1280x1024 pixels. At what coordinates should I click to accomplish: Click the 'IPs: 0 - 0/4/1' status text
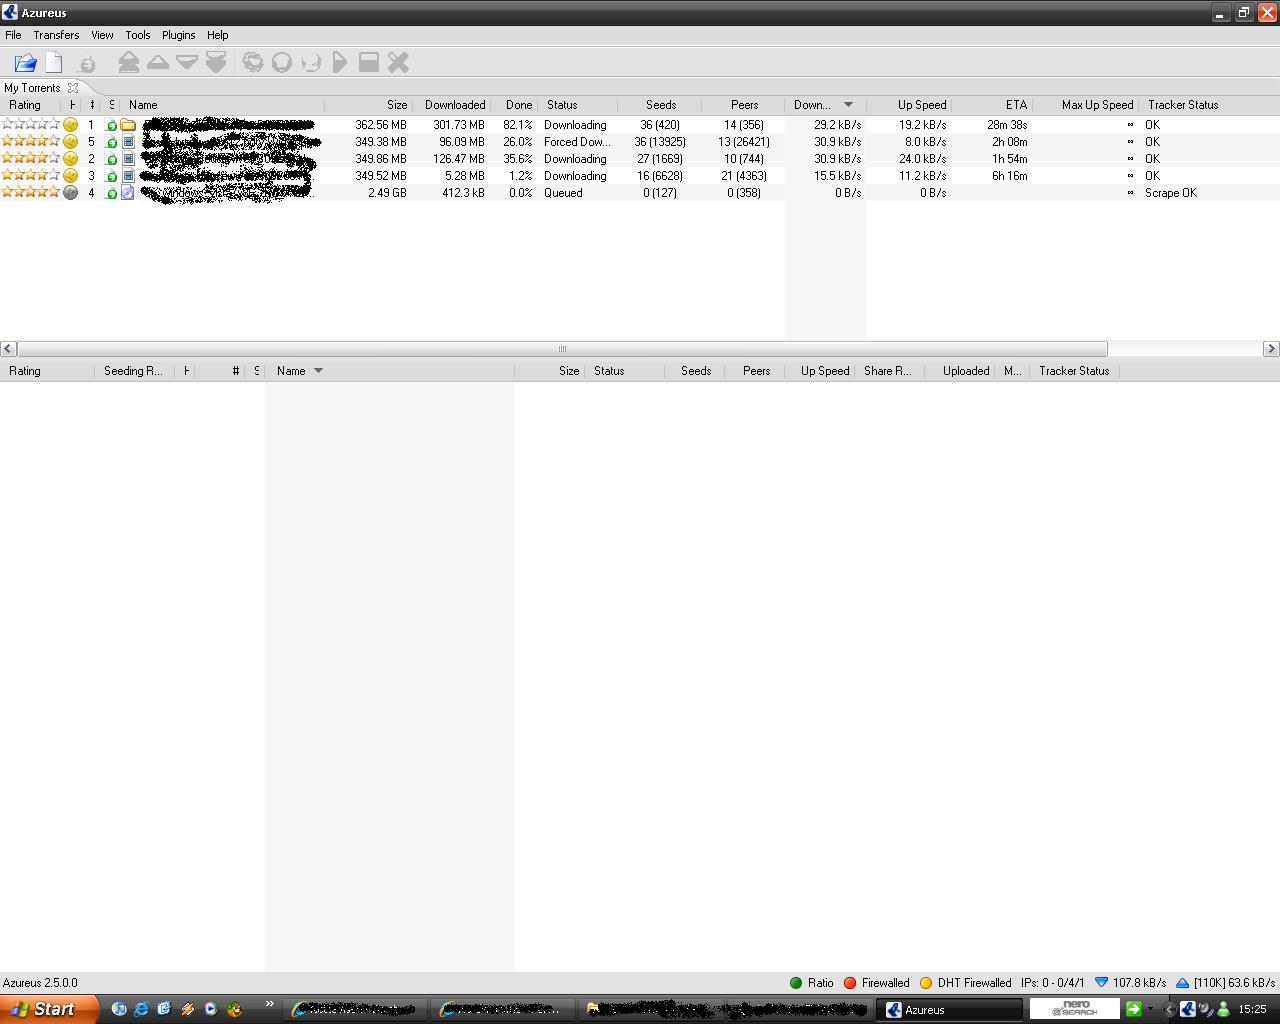(1053, 983)
